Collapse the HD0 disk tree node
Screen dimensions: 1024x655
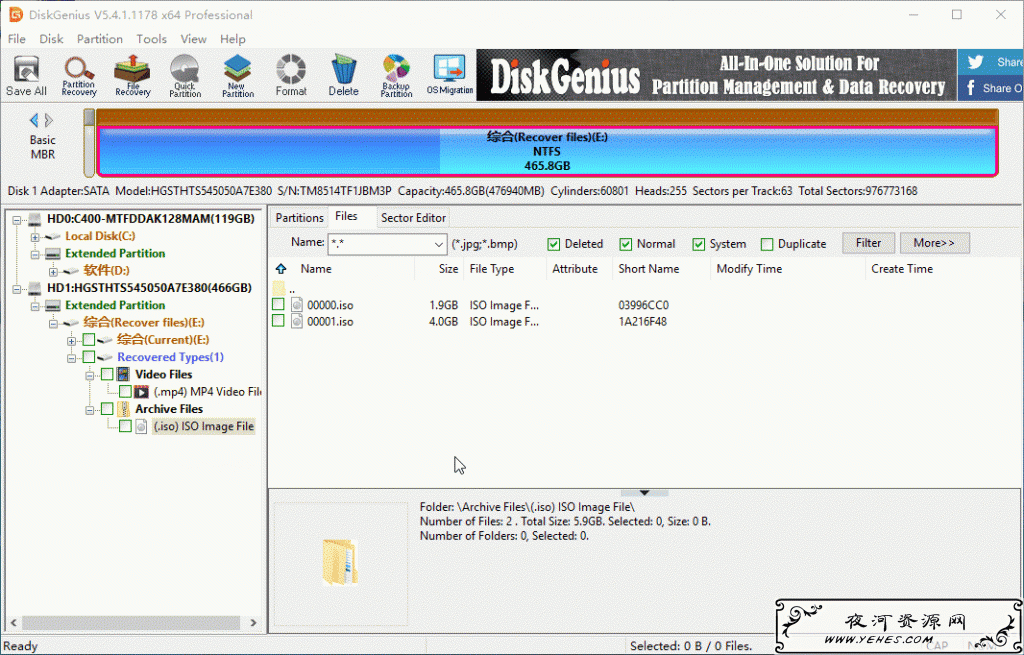(x=17, y=219)
